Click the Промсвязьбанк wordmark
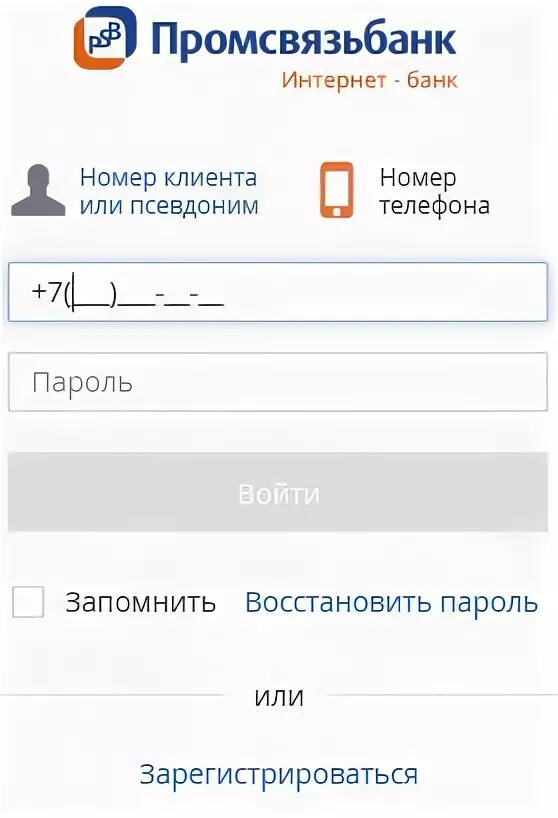 click(304, 40)
